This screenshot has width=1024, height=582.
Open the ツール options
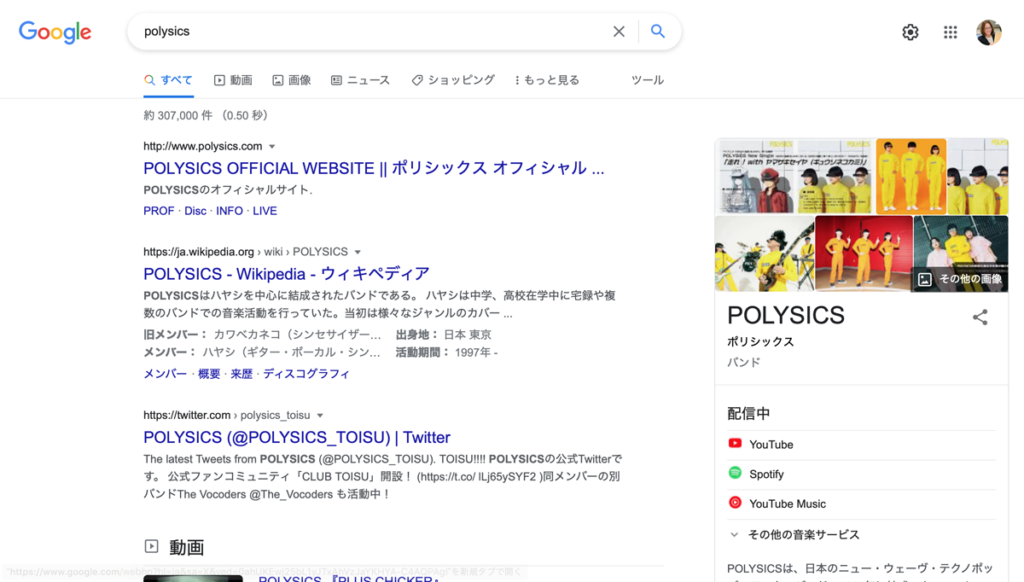click(647, 80)
